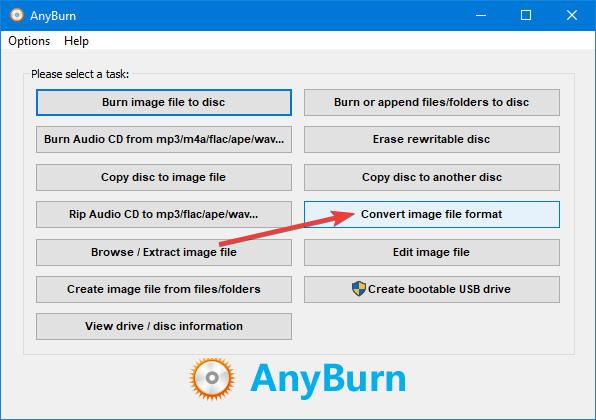This screenshot has height=420, width=596.
Task: Click Erase rewritable disc button
Action: 432,139
